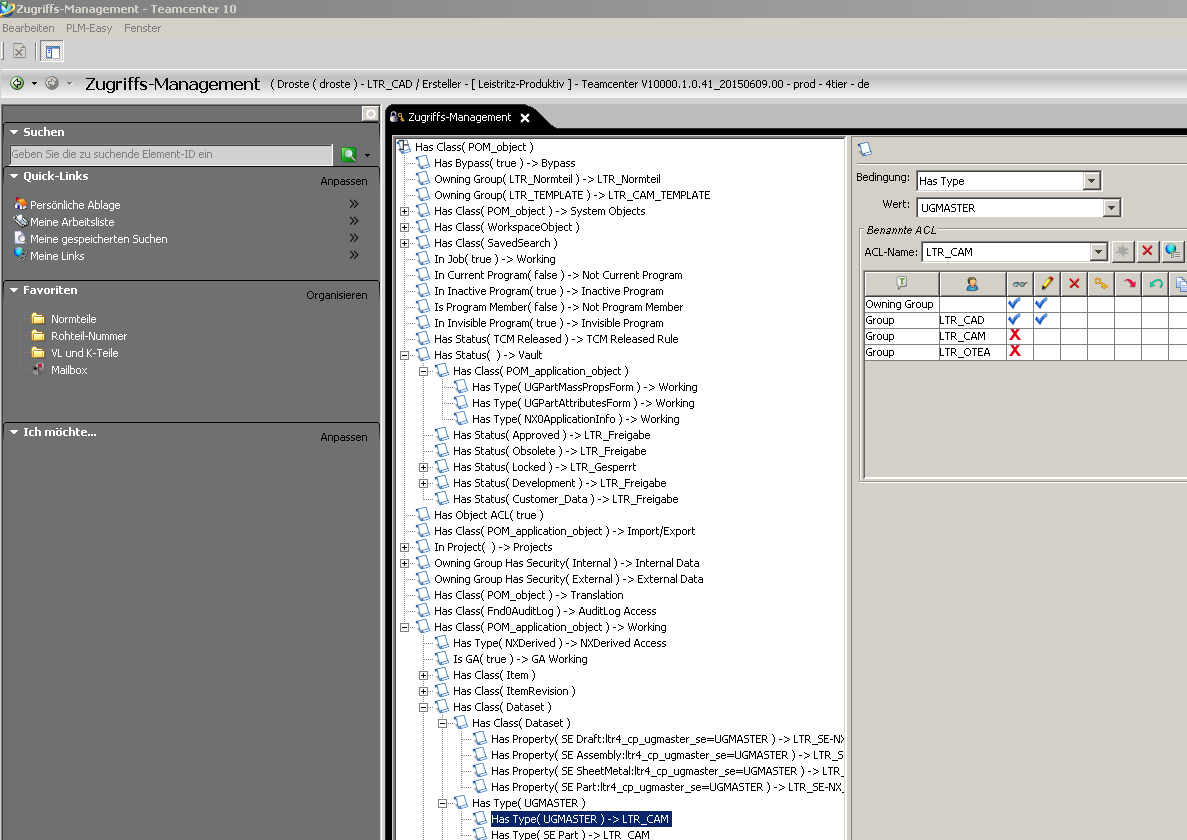Viewport: 1187px width, 840px height.
Task: Click the green search magnifier button
Action: click(349, 154)
